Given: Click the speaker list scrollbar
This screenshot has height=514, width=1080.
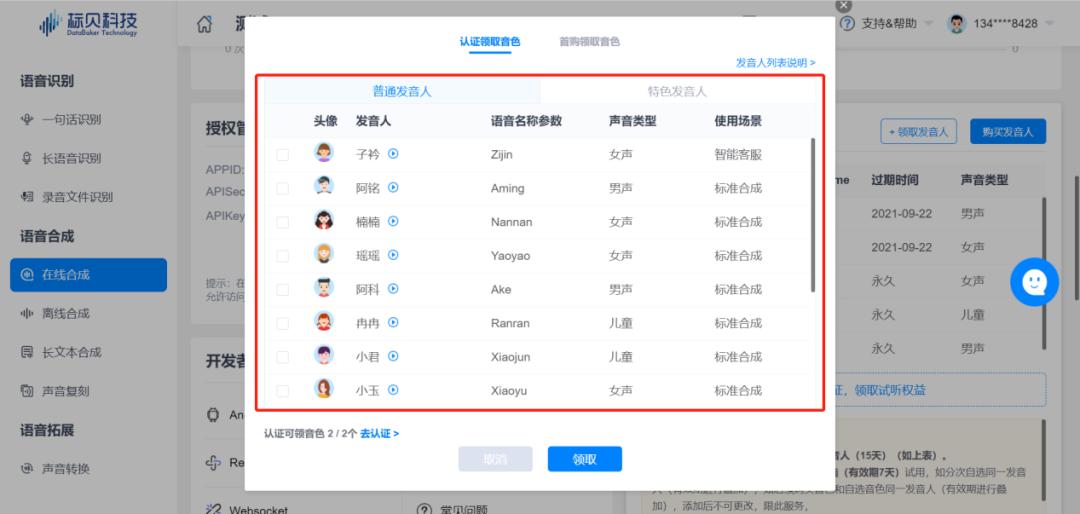Looking at the screenshot, I should pos(812,215).
